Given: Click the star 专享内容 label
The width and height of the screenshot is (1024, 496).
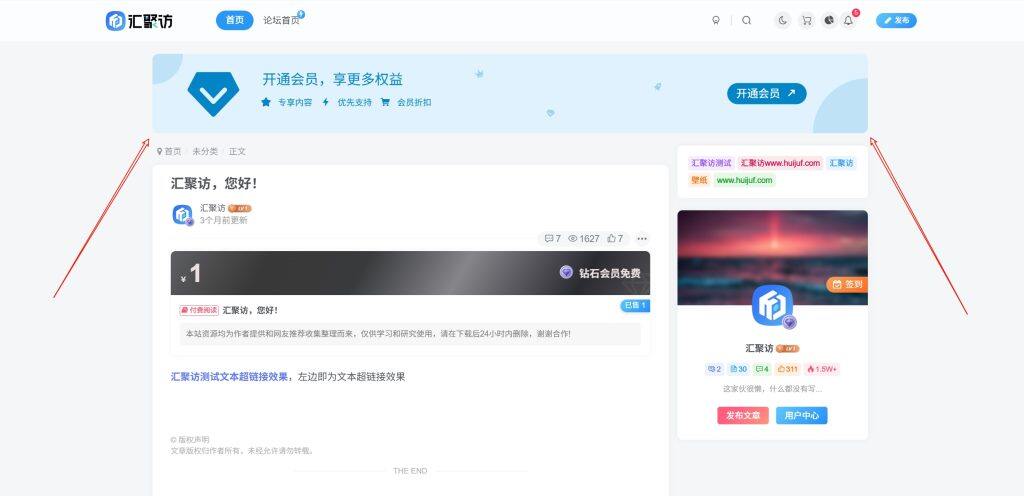Looking at the screenshot, I should [287, 102].
